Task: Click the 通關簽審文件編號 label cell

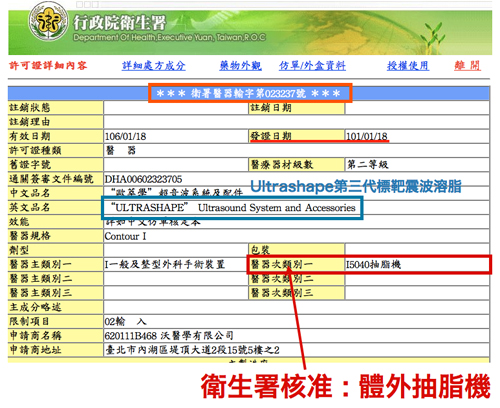Action: point(56,179)
